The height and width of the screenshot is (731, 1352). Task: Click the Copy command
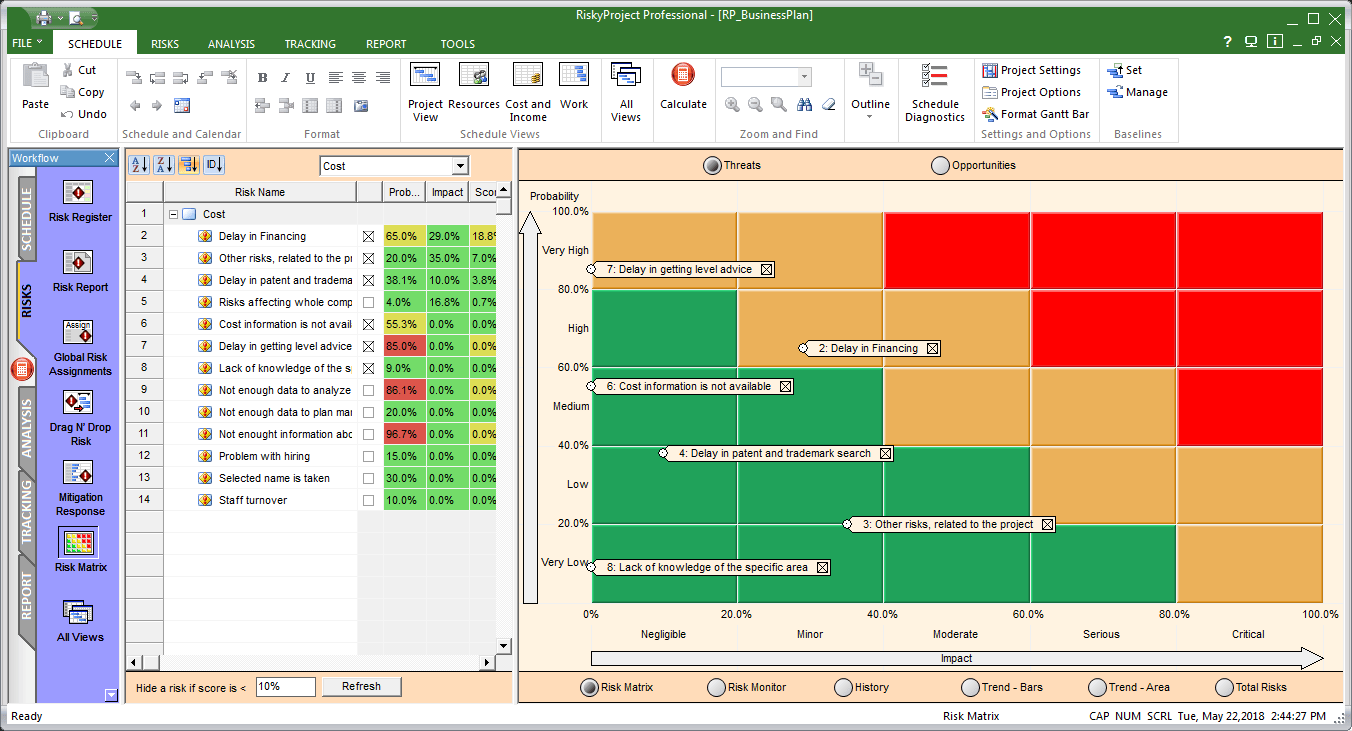pos(82,92)
